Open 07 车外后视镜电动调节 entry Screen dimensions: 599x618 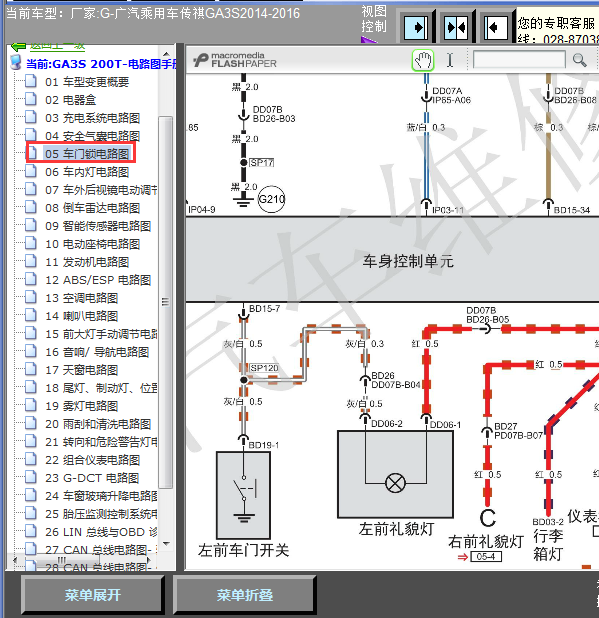pos(101,190)
